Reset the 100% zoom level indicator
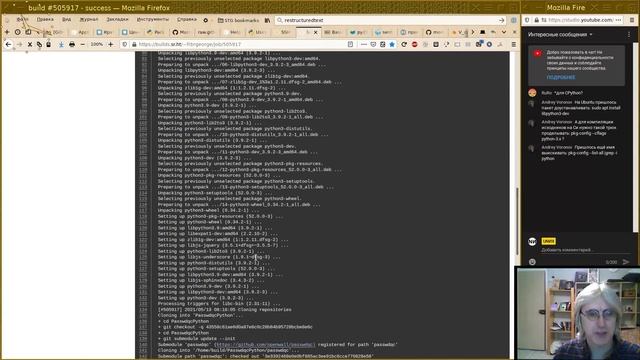Image resolution: width=640 pixels, height=360 pixels. point(97,44)
